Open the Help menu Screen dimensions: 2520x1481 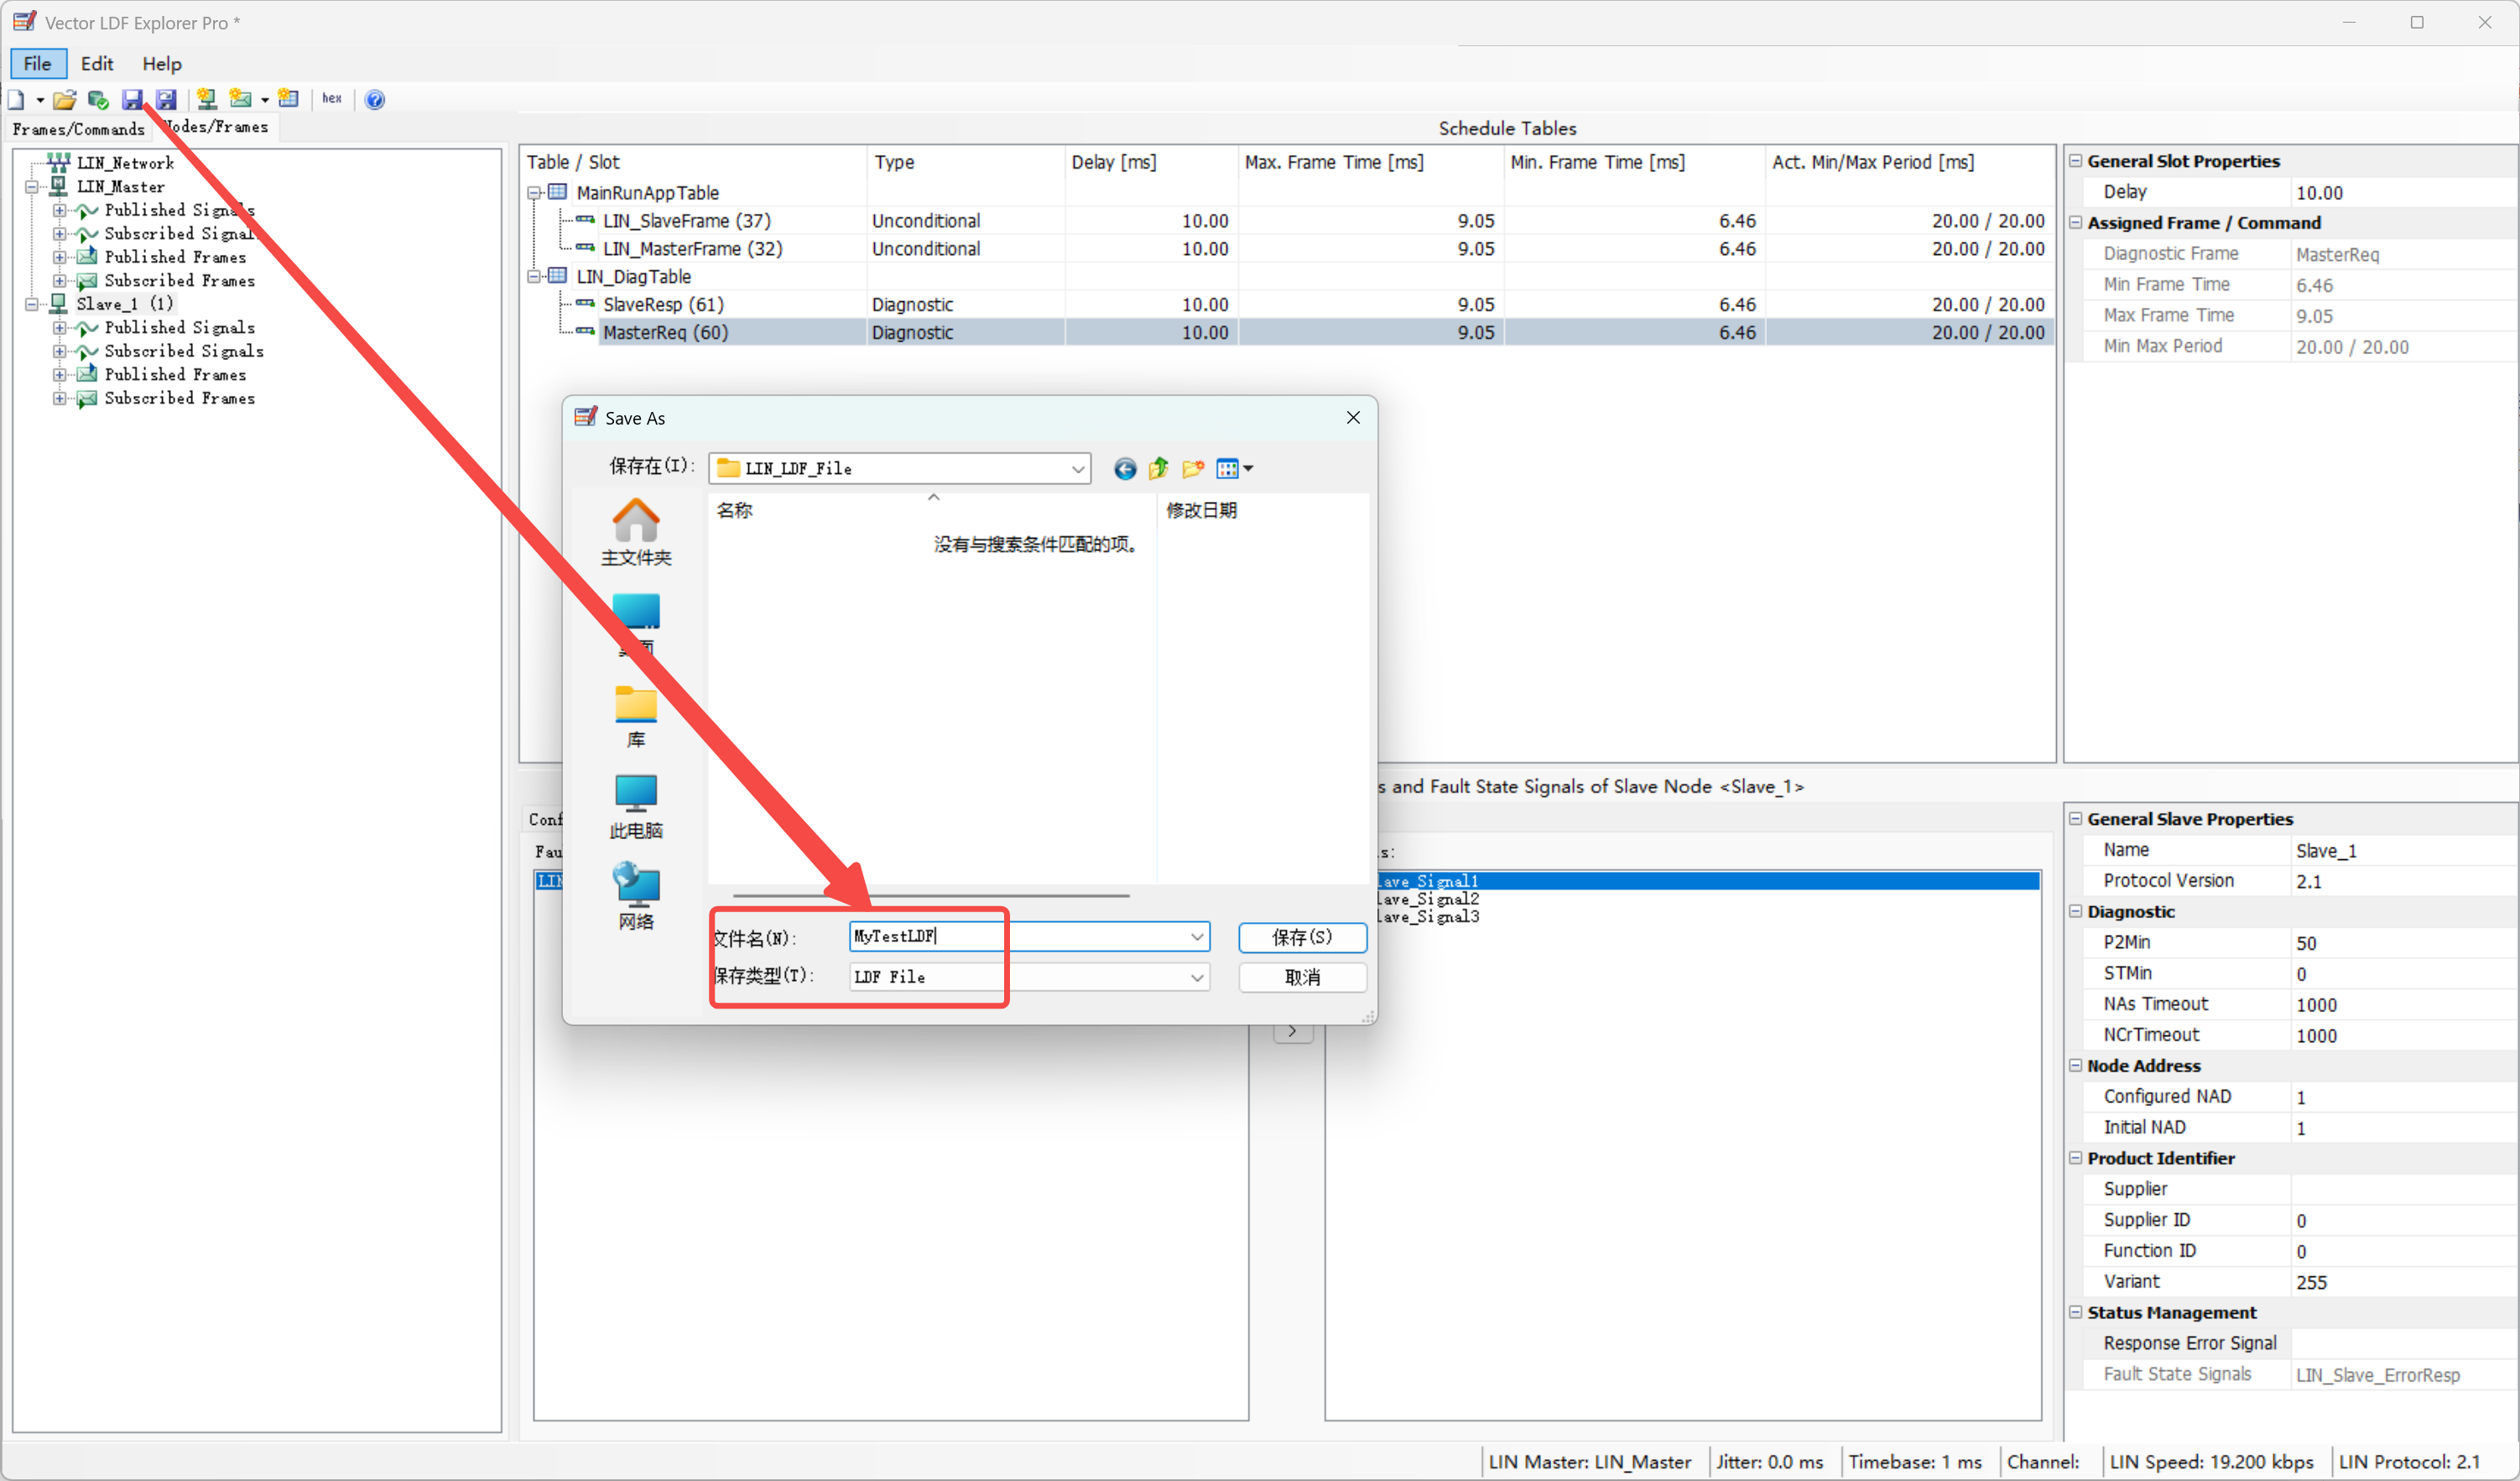tap(162, 64)
